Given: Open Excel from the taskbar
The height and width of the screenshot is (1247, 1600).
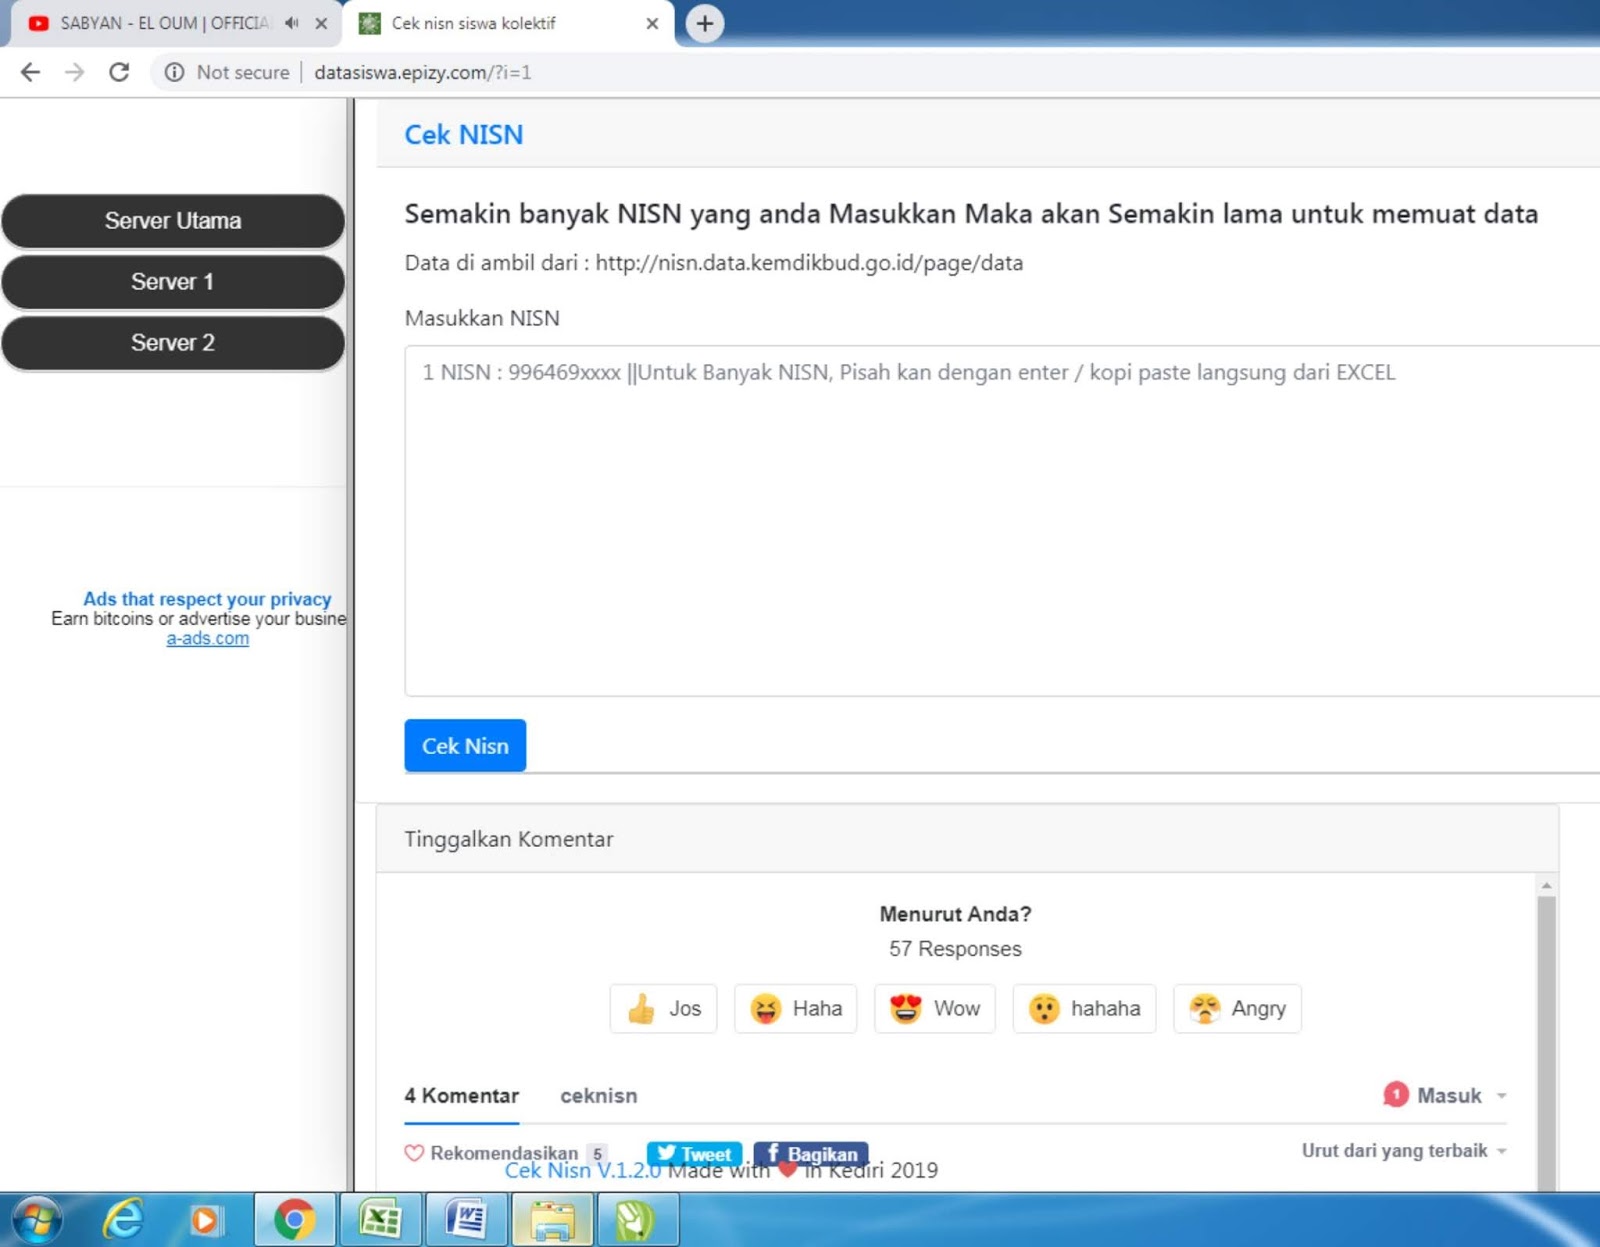Looking at the screenshot, I should 379,1218.
